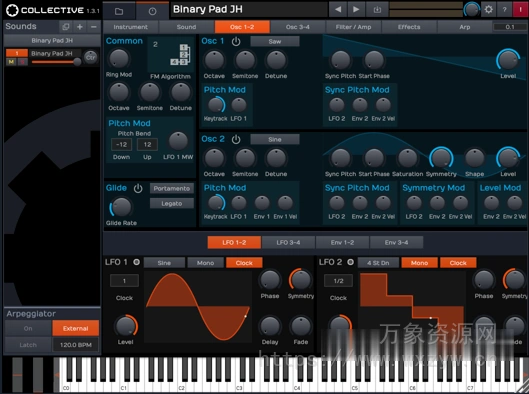Click the Osc 1 Level knob
The image size is (529, 394).
508,60
